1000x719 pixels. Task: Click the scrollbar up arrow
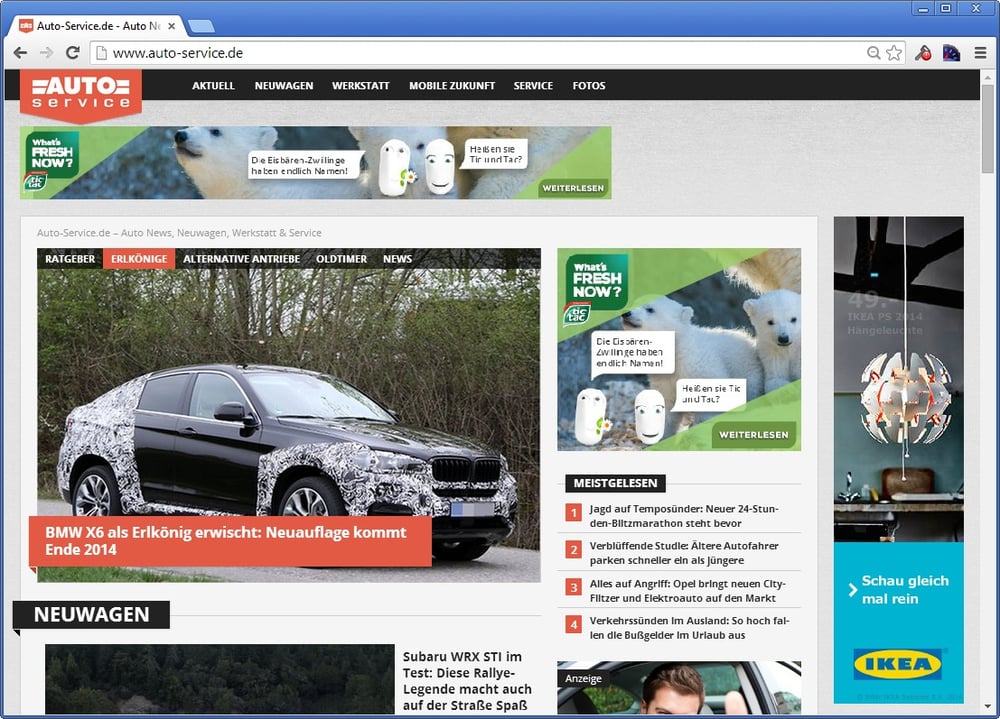[x=987, y=76]
